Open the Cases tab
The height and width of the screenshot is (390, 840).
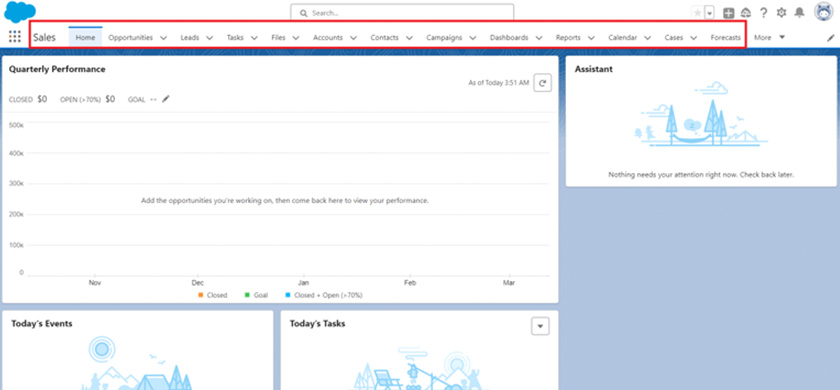coord(673,38)
